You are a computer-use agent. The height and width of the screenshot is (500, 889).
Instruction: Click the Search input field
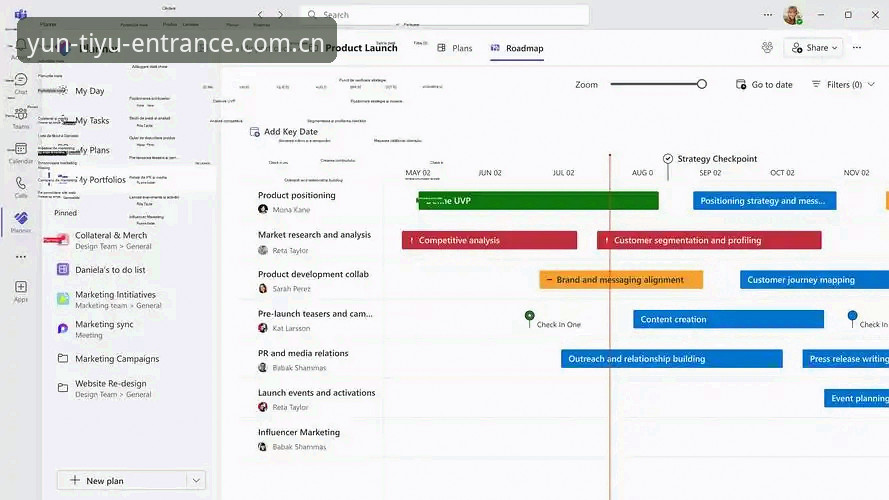click(444, 15)
